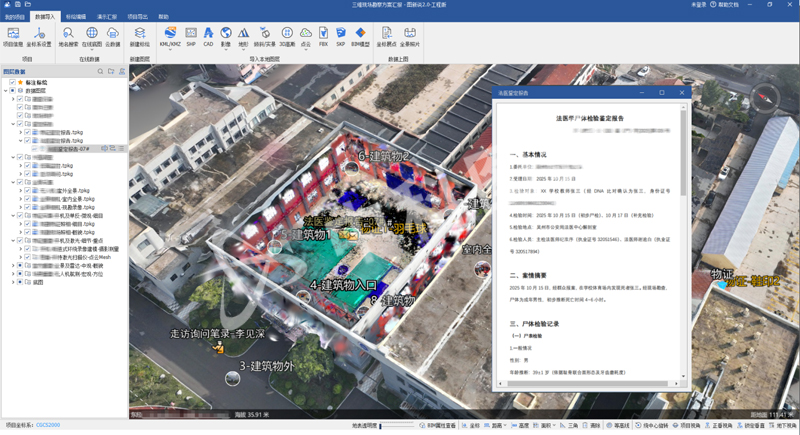Toggle checkbox of 点云Mesh layer
Image resolution: width=800 pixels, height=435 pixels.
[28, 257]
